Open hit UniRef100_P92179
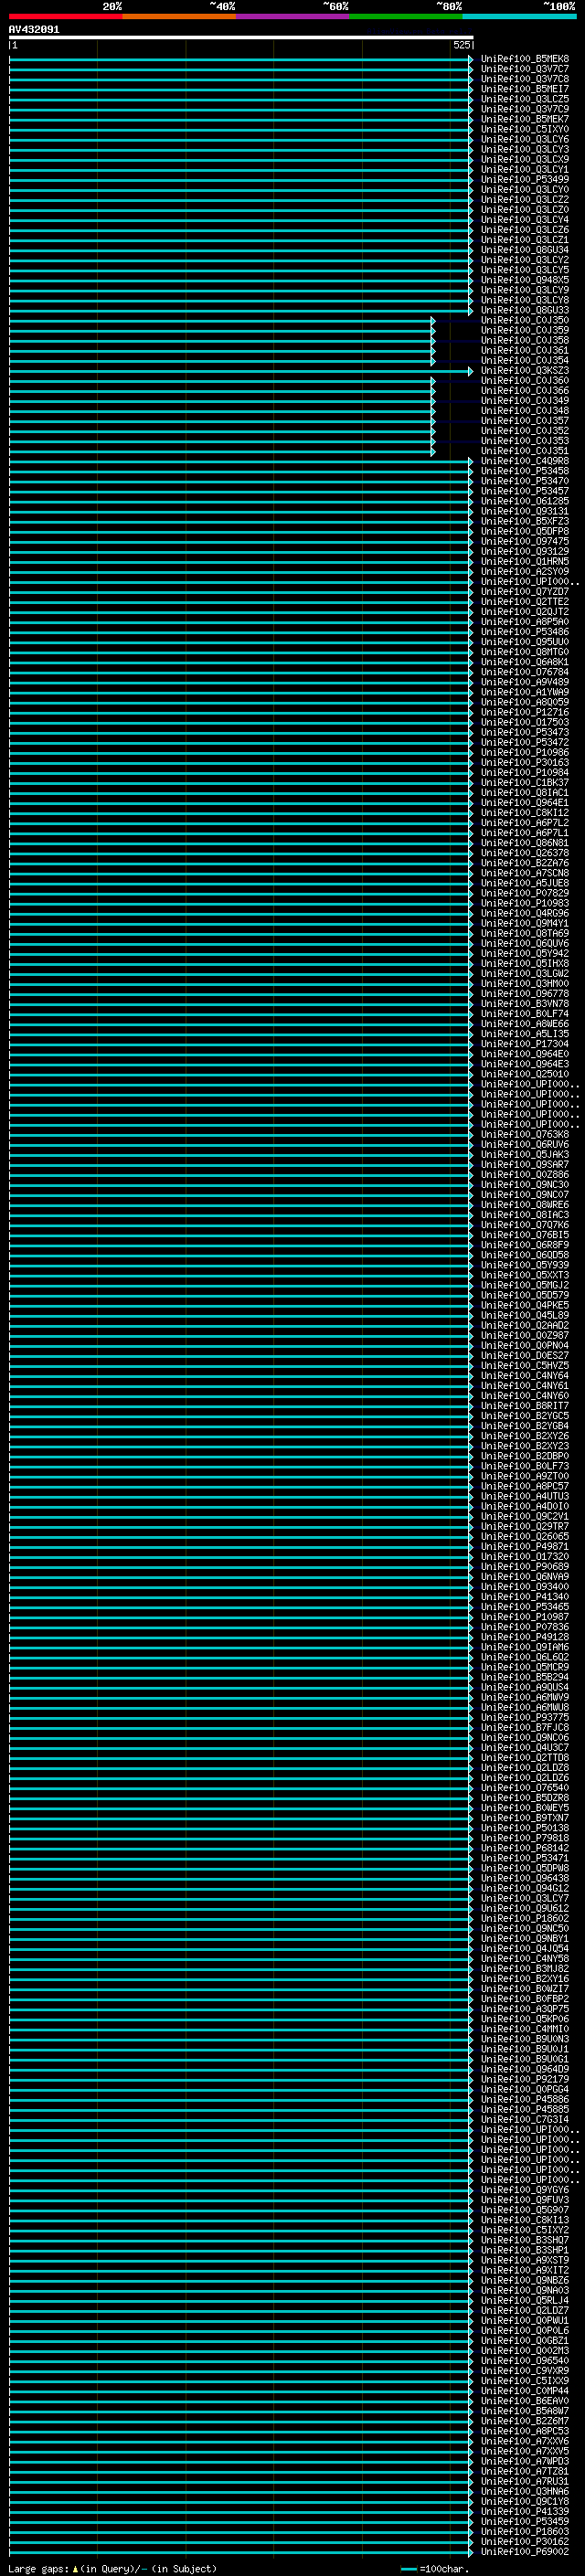The width and height of the screenshot is (585, 2576). 524,2079
